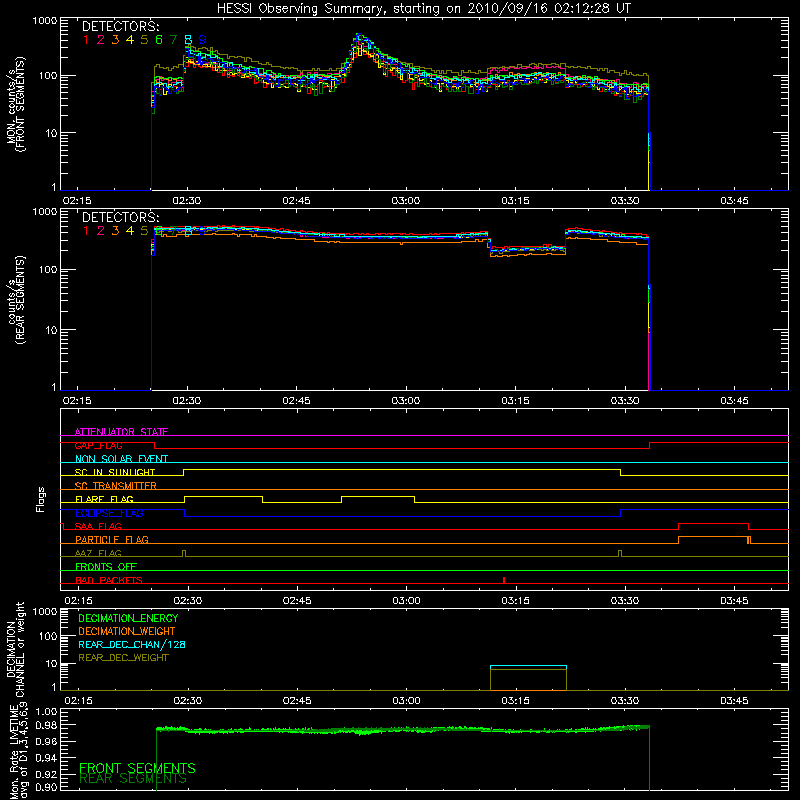Click DETECTORS: label in the front segments plot
Image resolution: width=800 pixels, height=800 pixels.
coord(120,27)
